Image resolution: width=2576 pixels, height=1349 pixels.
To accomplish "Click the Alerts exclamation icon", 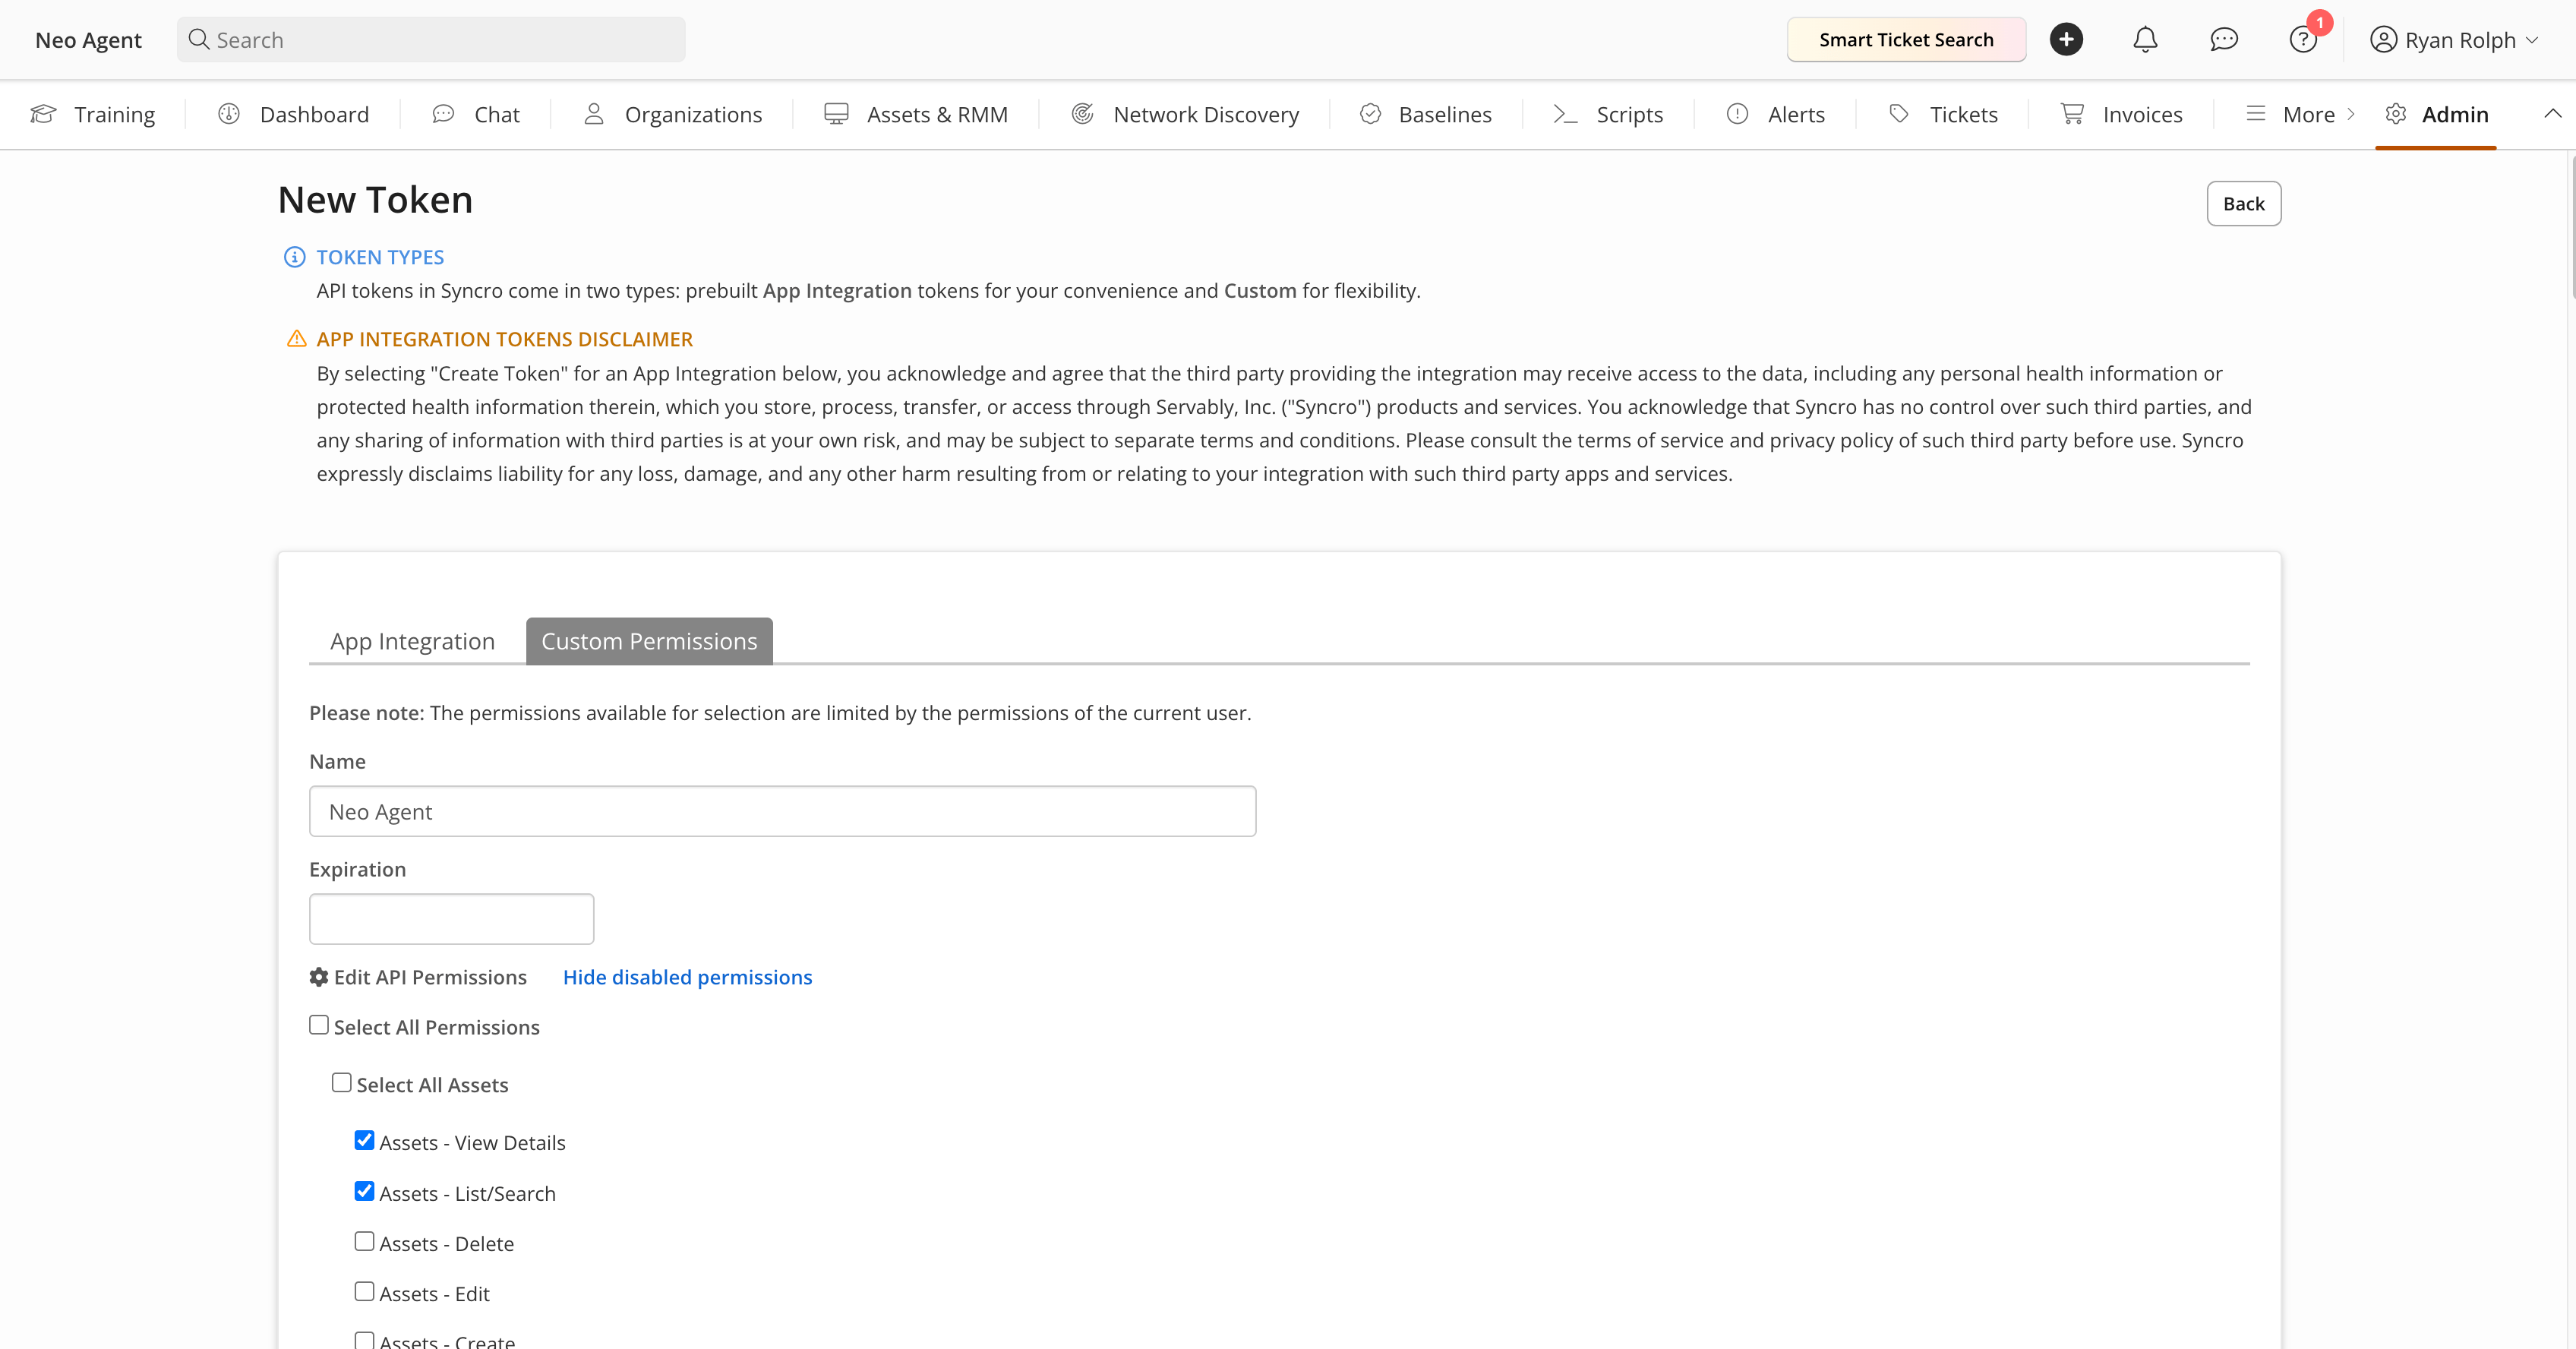I will [1738, 114].
